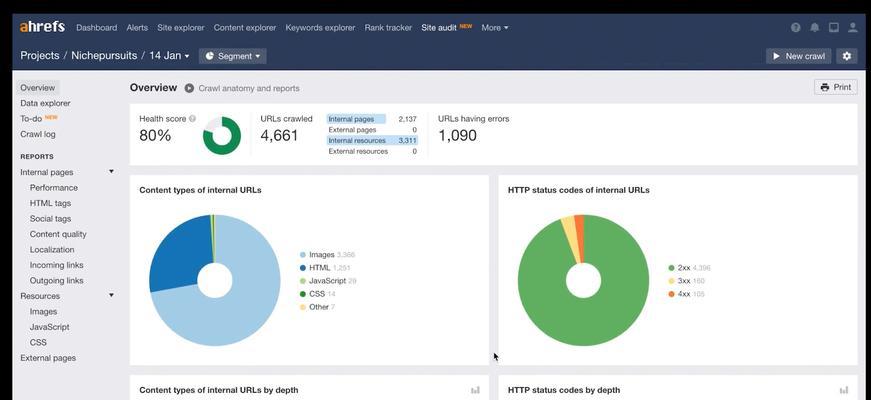Screen dimensions: 871x400
Task: Open JavaScript under Resources in sidebar
Action: click(x=50, y=327)
